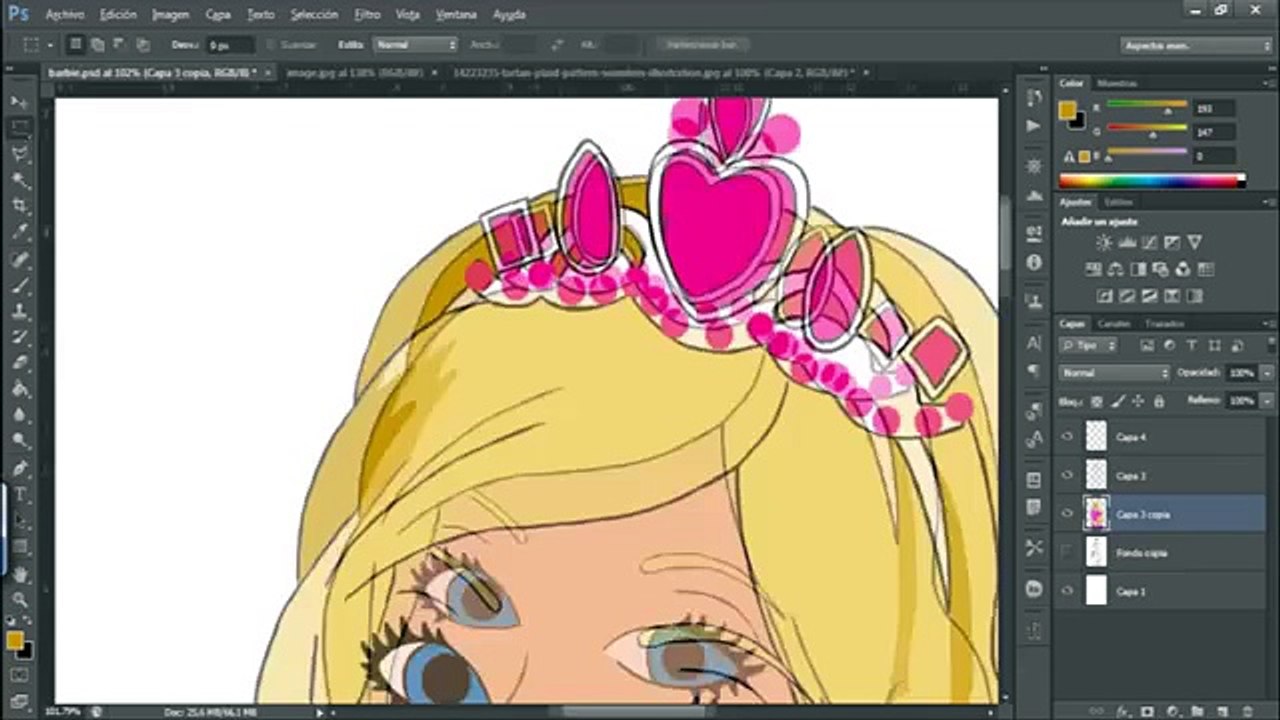Select the Clone Stamp tool
This screenshot has height=720, width=1280.
coord(19,312)
